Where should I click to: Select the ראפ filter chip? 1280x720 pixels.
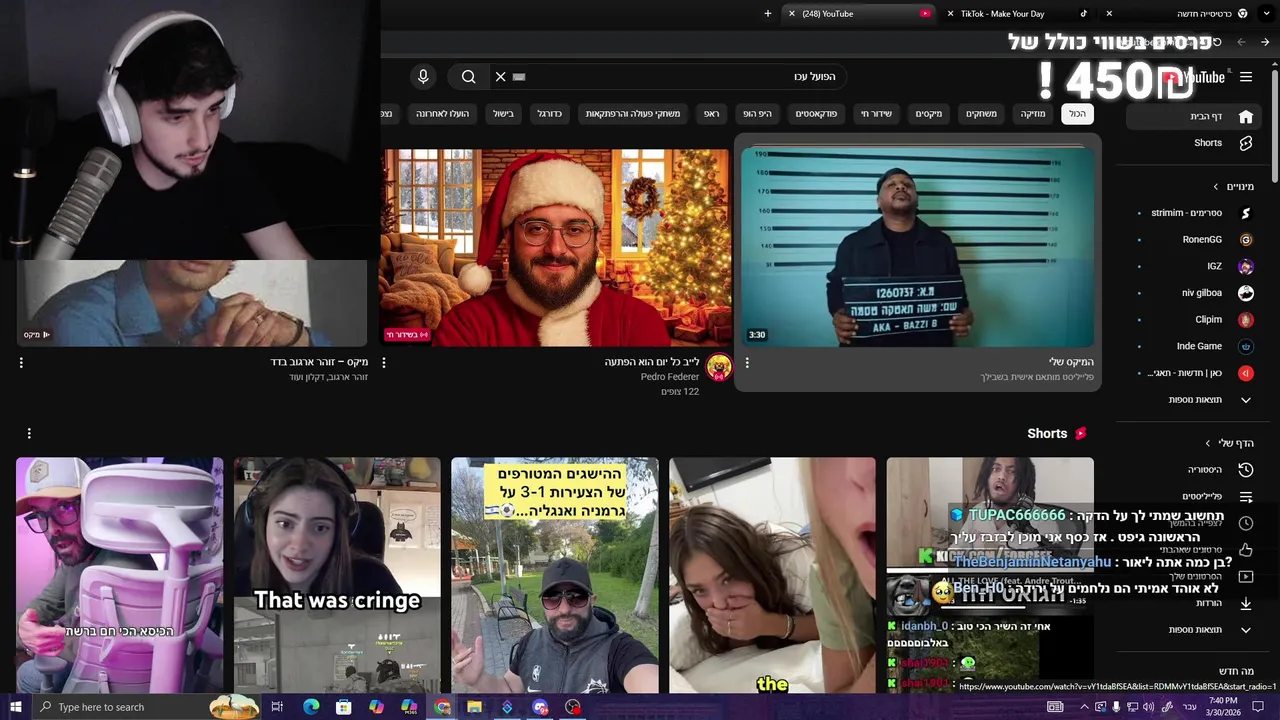(x=712, y=114)
